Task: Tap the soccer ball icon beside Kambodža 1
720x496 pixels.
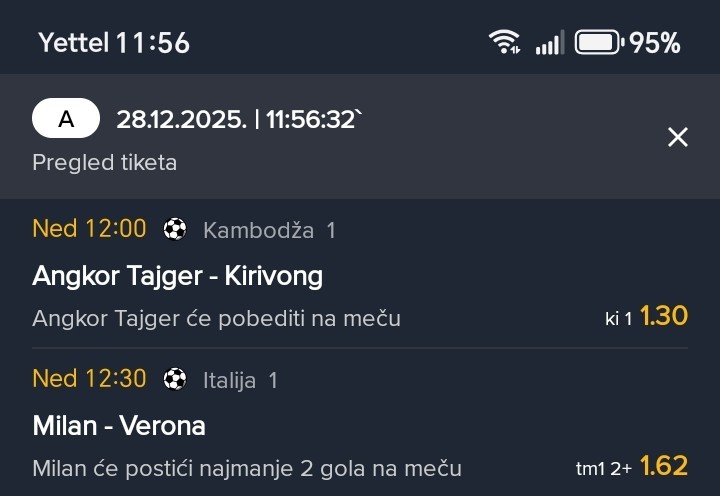Action: pos(175,230)
